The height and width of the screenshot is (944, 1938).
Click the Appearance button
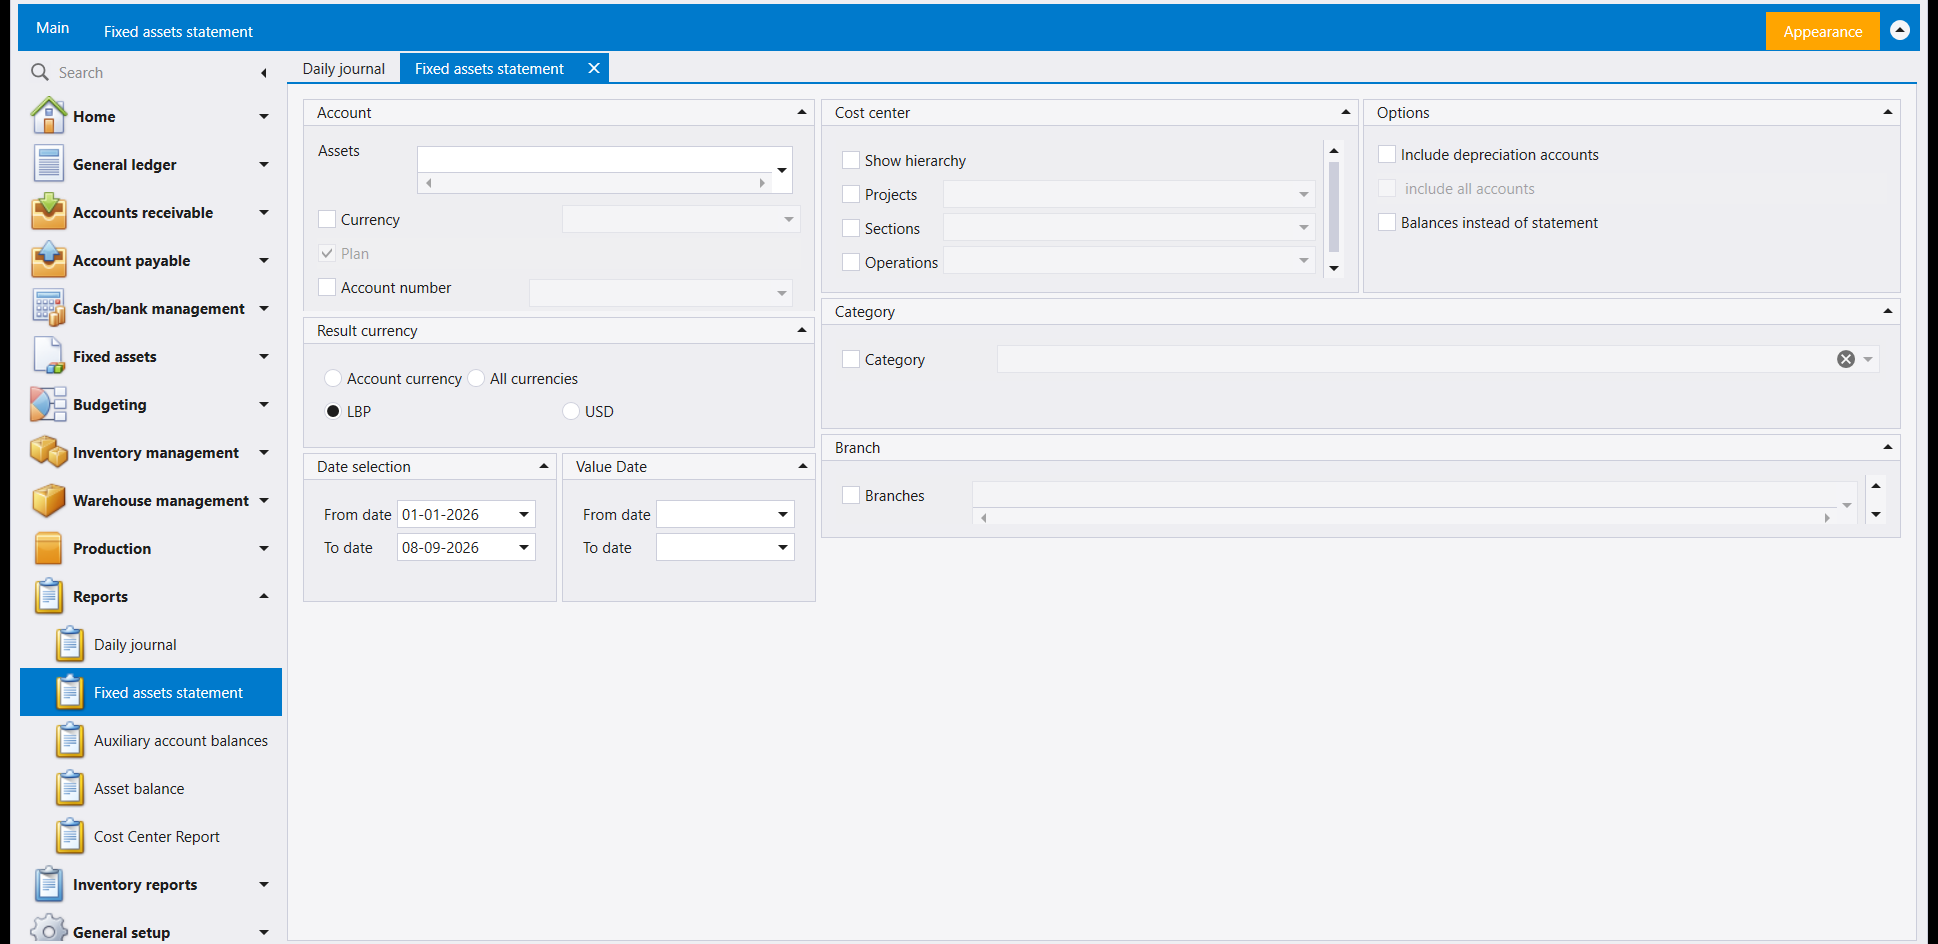[1822, 31]
